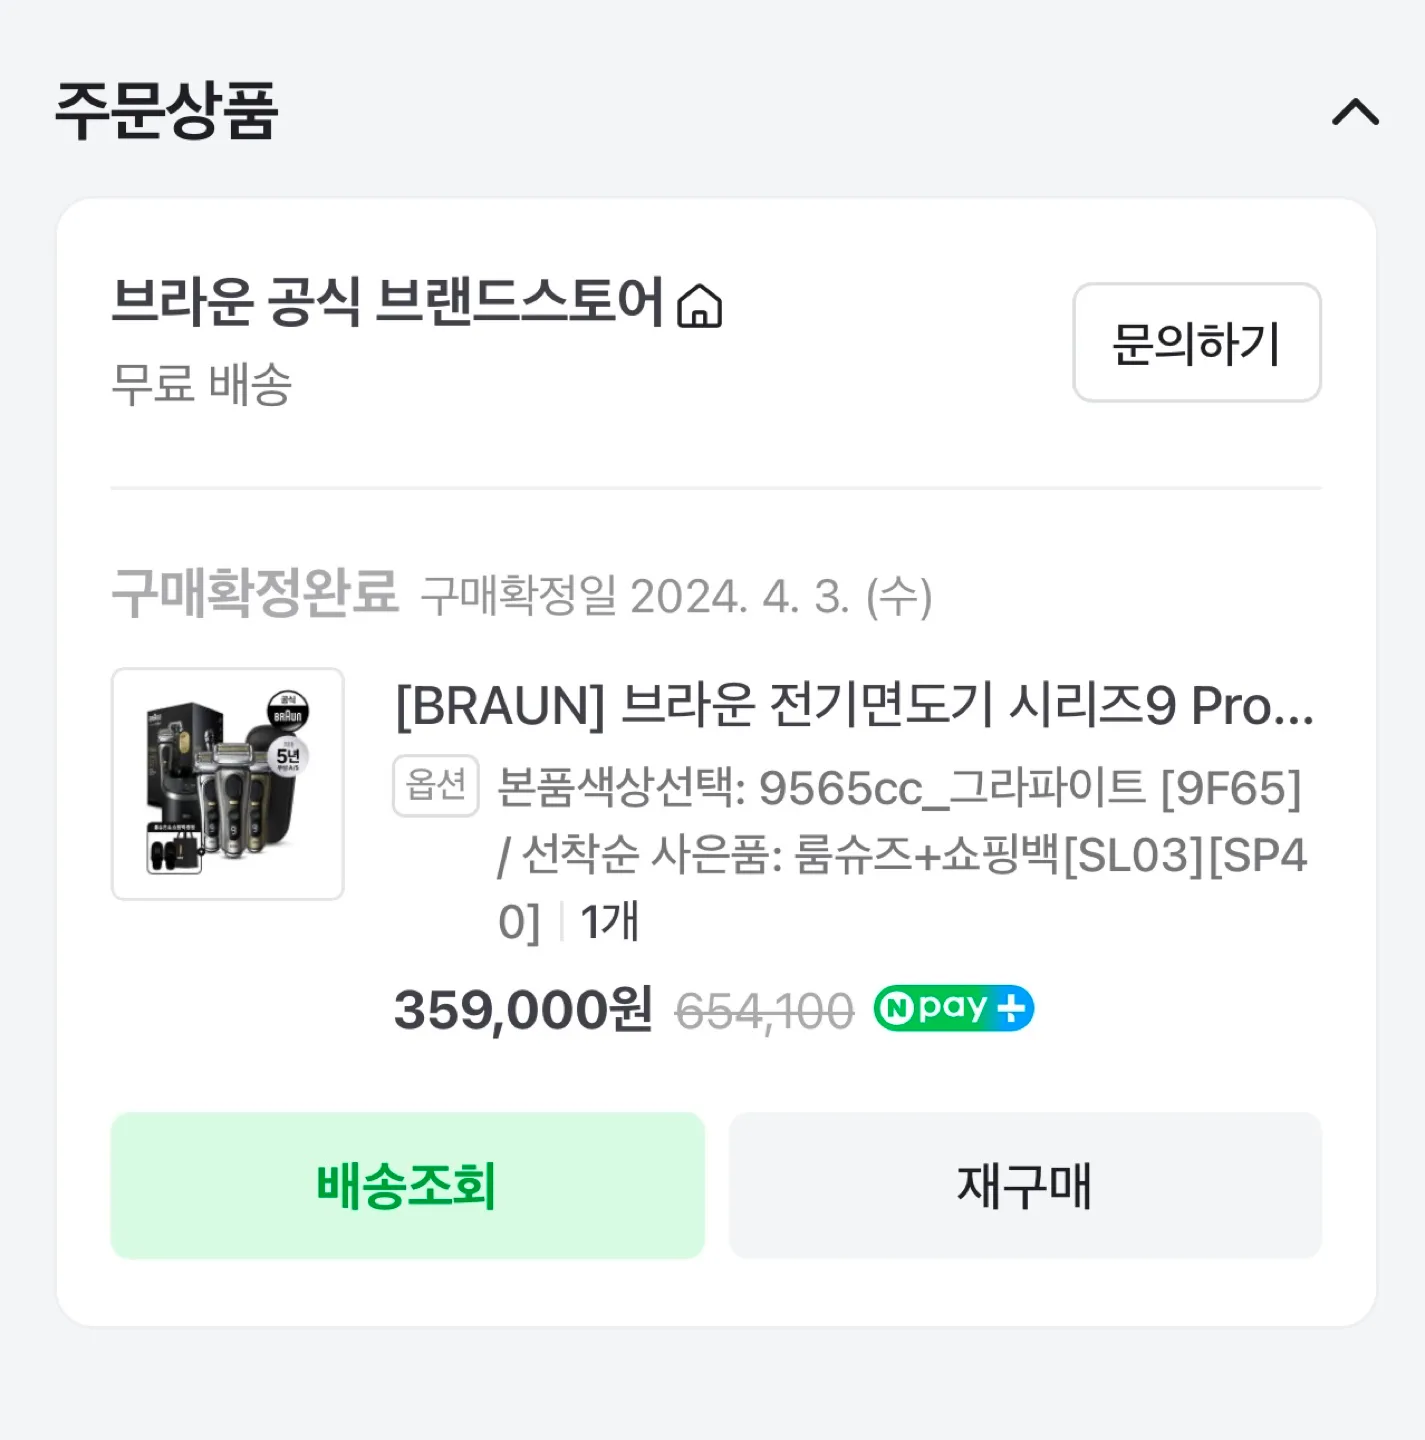The image size is (1425, 1440).
Task: Open the Braun shaver product thumbnail
Action: (228, 784)
